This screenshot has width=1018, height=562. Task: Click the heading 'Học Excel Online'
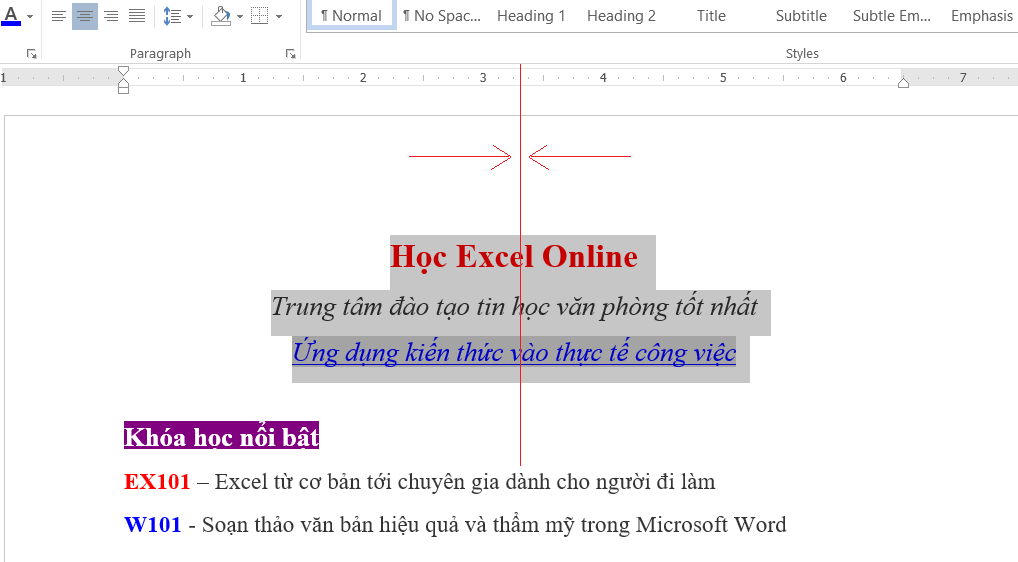click(514, 256)
